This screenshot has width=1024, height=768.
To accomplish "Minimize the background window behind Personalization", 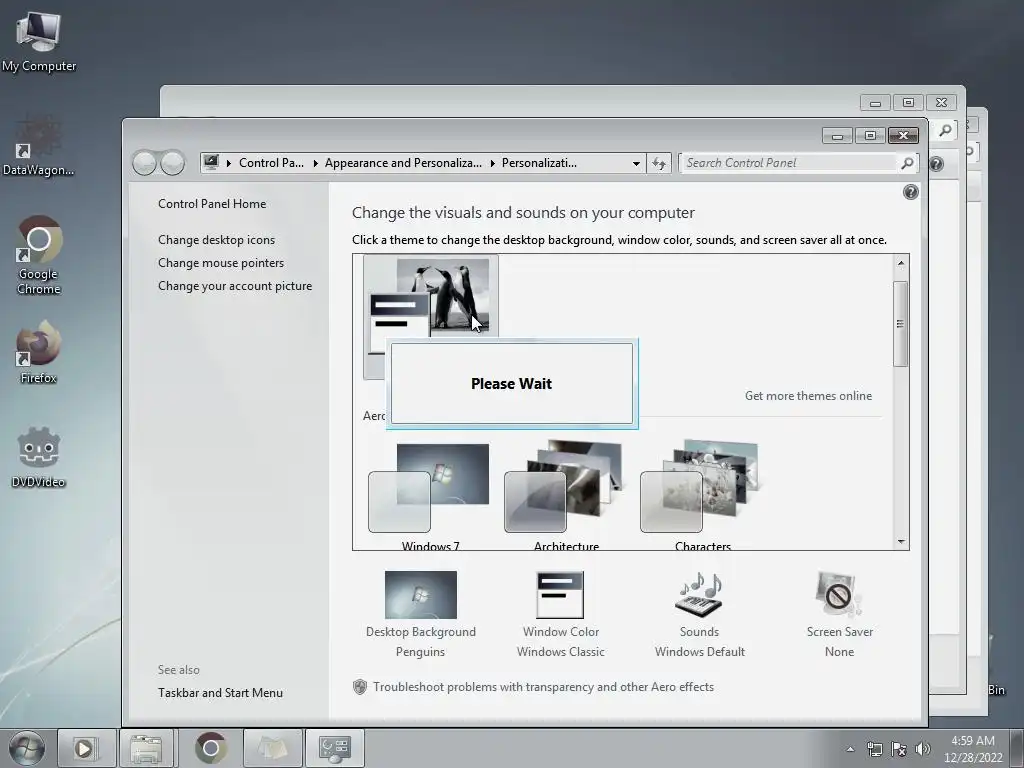I will tap(875, 103).
